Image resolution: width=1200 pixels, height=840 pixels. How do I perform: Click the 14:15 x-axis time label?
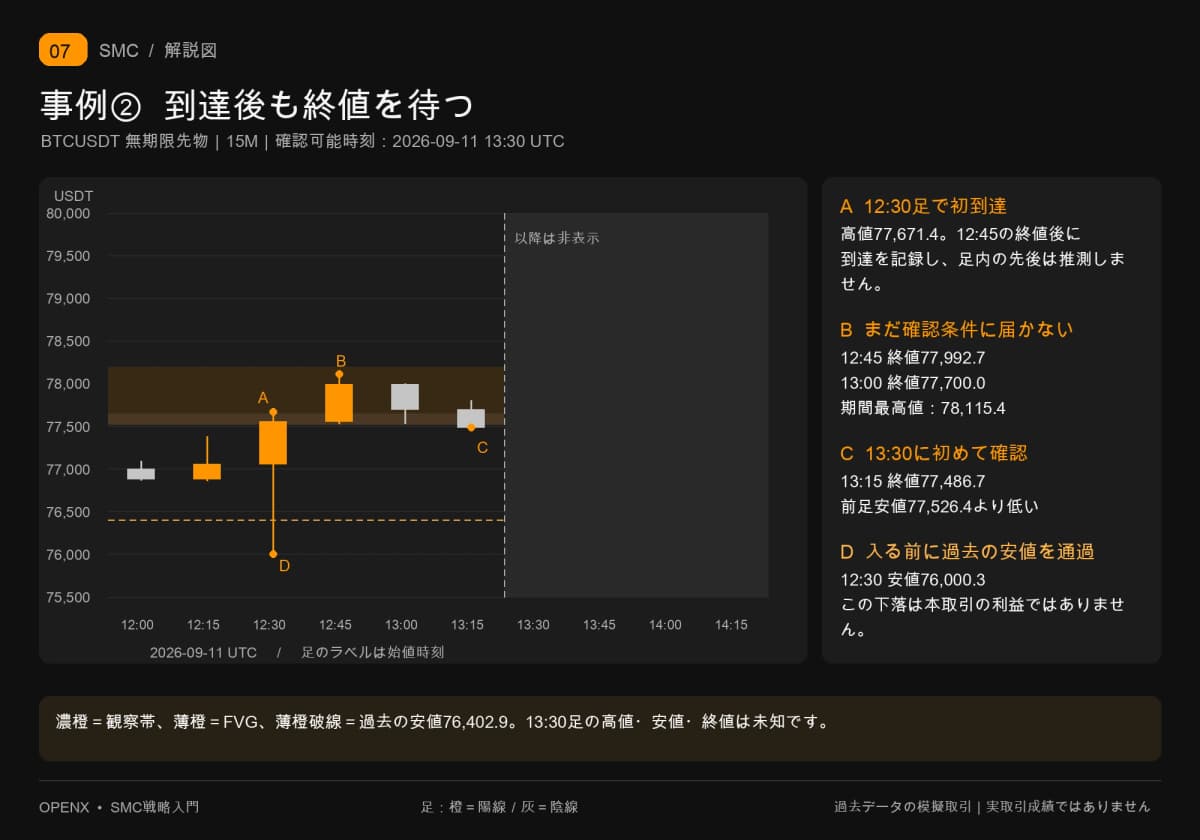click(x=731, y=625)
